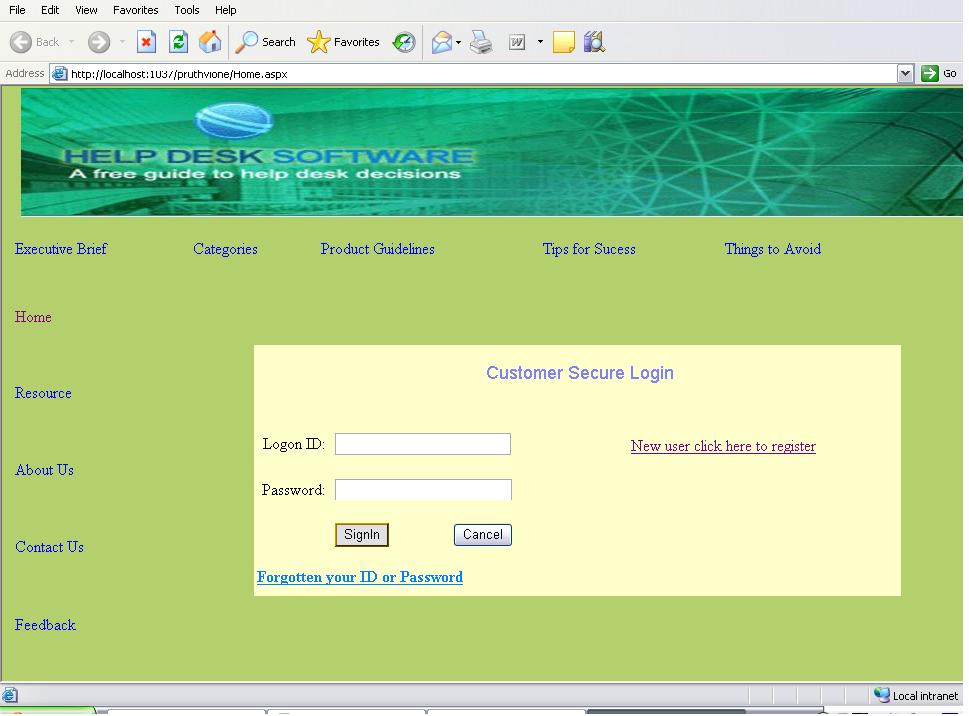The image size is (969, 716).
Task: Go back using the Back arrow button
Action: pyautogui.click(x=35, y=42)
